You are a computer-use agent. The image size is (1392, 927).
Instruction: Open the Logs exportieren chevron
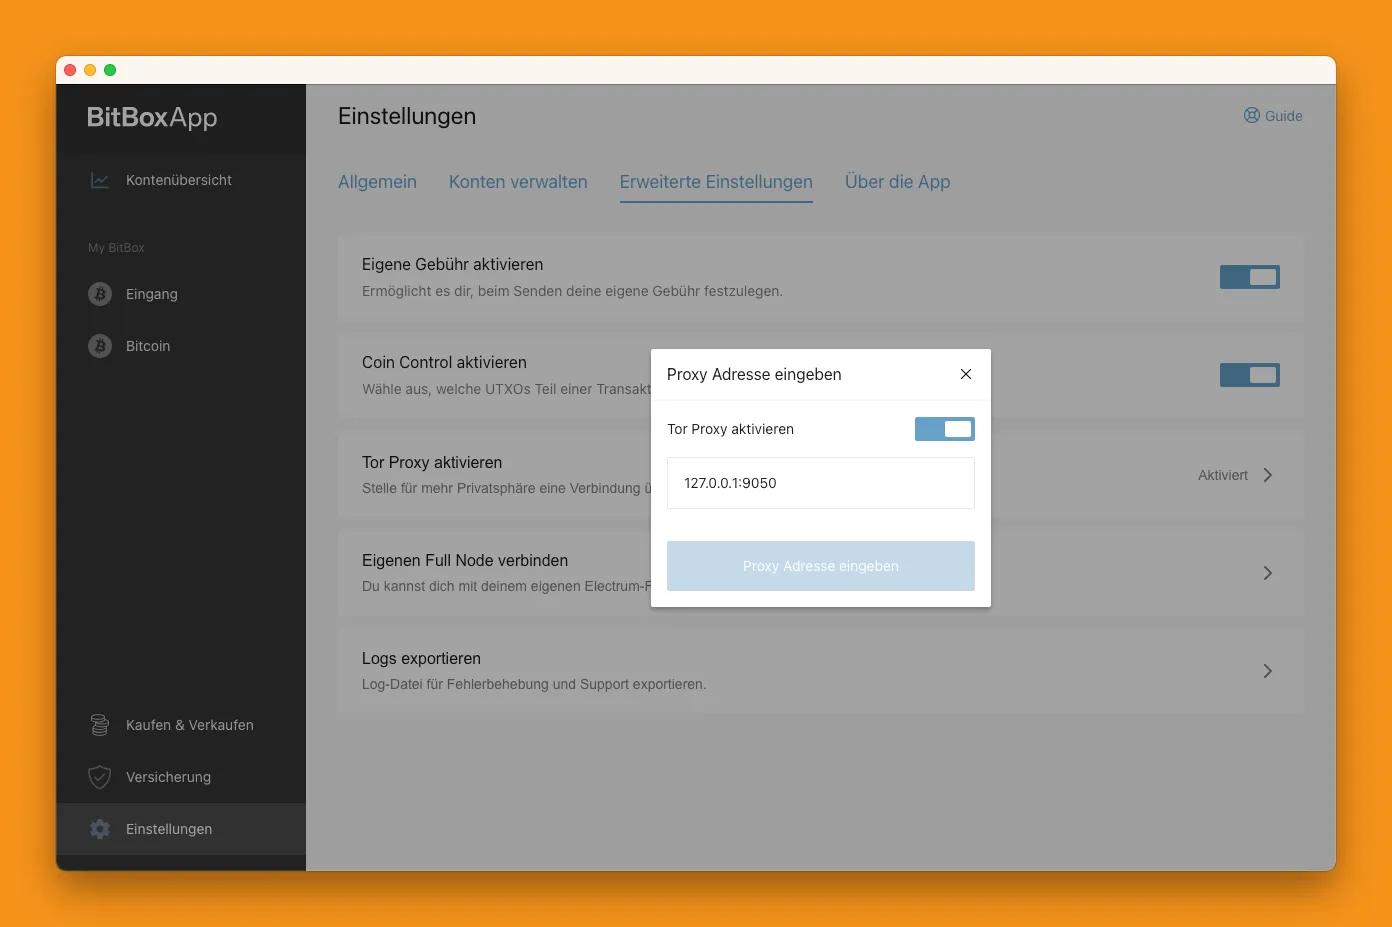(x=1267, y=671)
